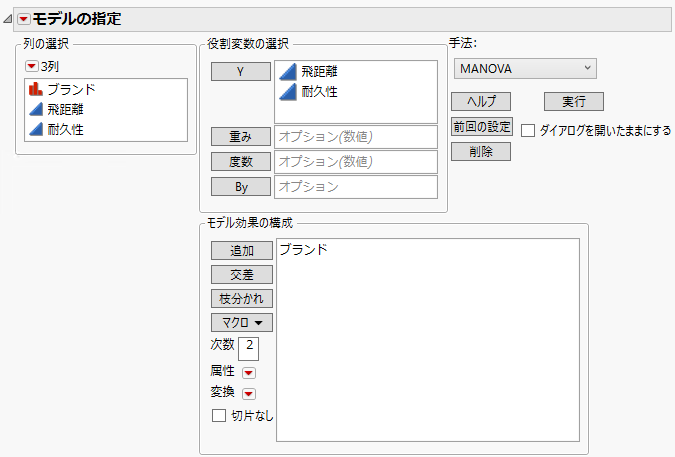This screenshot has height=457, width=675.
Task: Collapse the モデルの指定 outline with the gray disclosure triangle
Action: (7, 19)
